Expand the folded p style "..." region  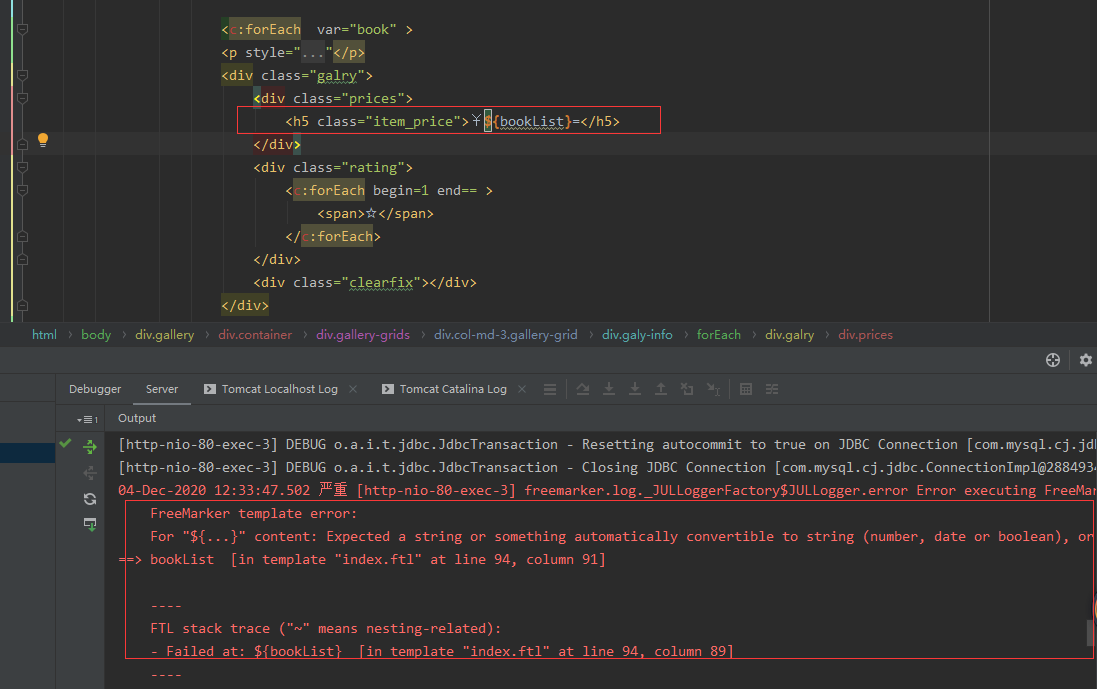click(313, 52)
